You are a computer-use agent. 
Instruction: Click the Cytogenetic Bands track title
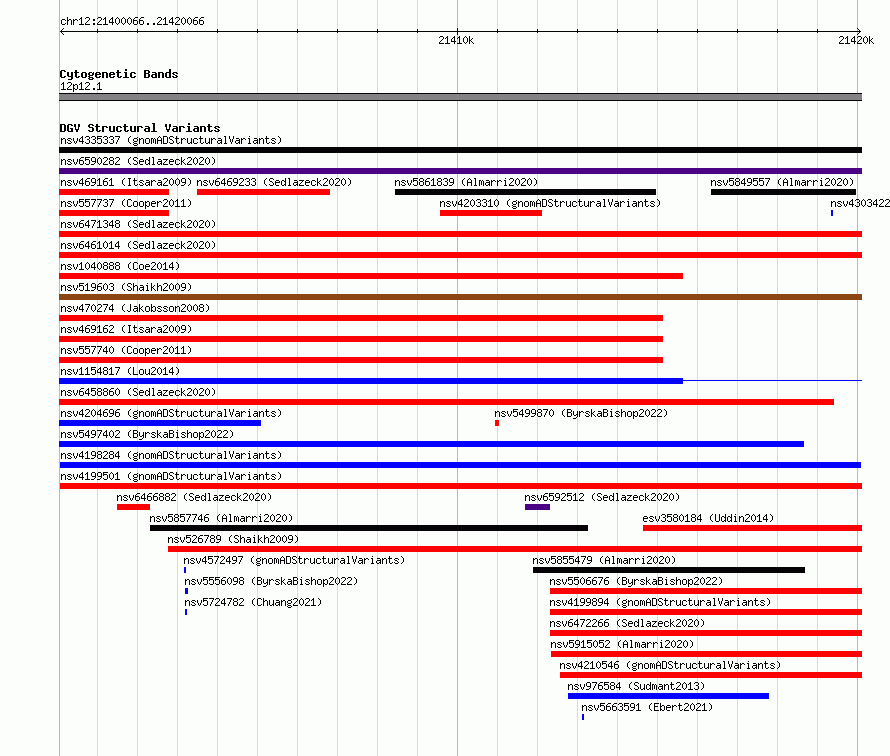(x=119, y=74)
